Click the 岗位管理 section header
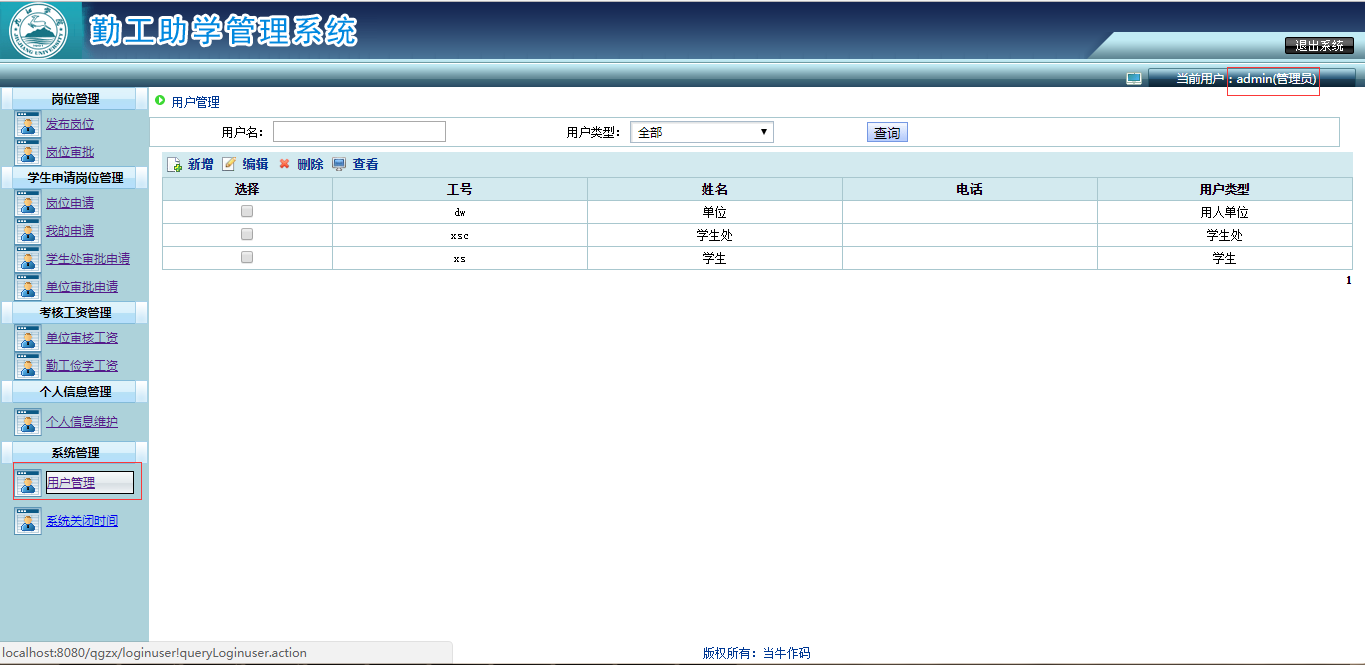The width and height of the screenshot is (1365, 665). click(75, 98)
